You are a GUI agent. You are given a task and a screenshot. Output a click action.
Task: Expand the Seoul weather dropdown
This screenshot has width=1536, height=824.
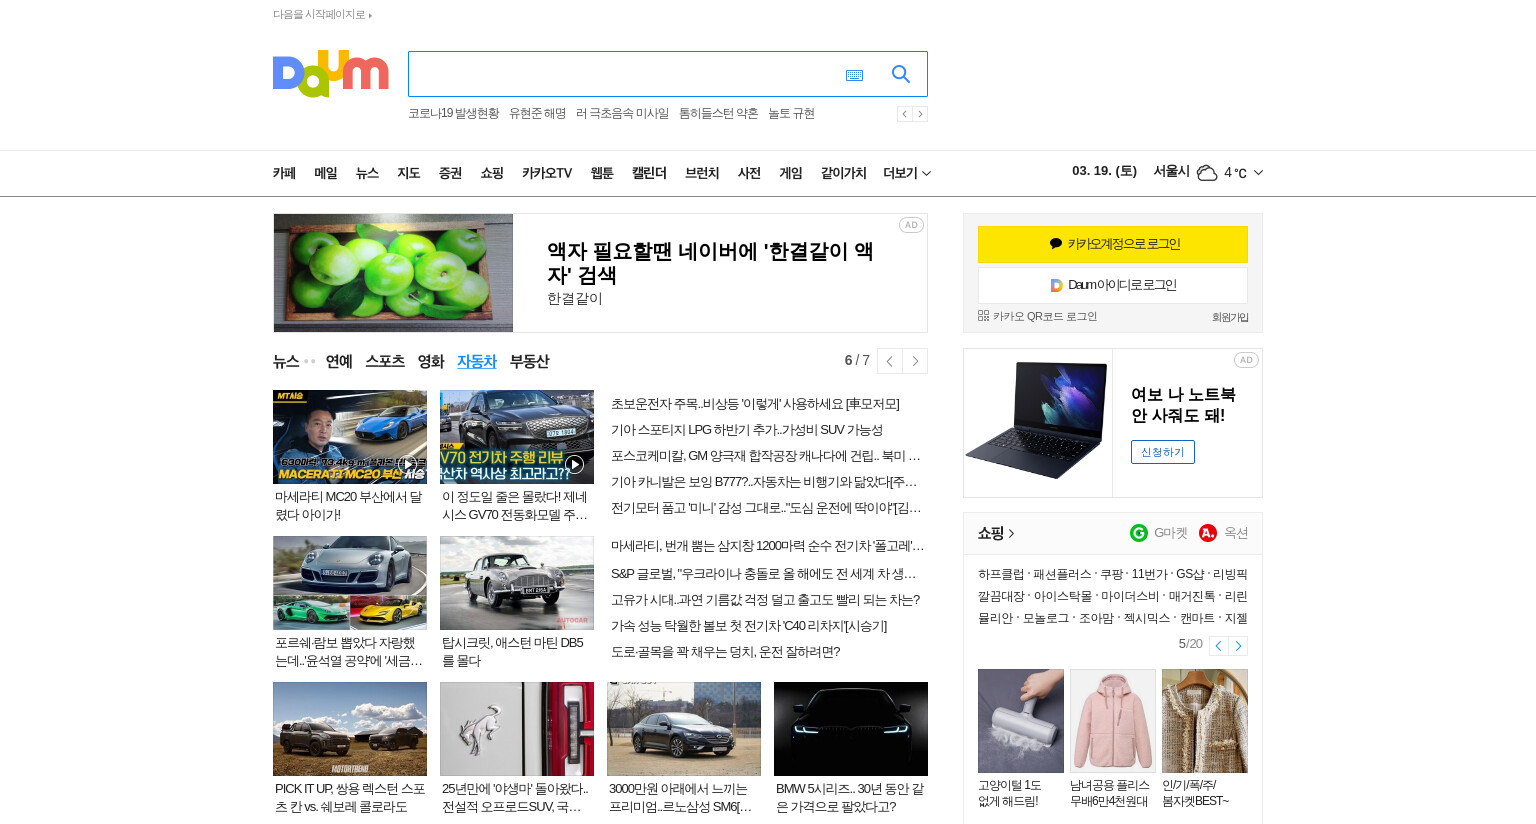point(1258,173)
